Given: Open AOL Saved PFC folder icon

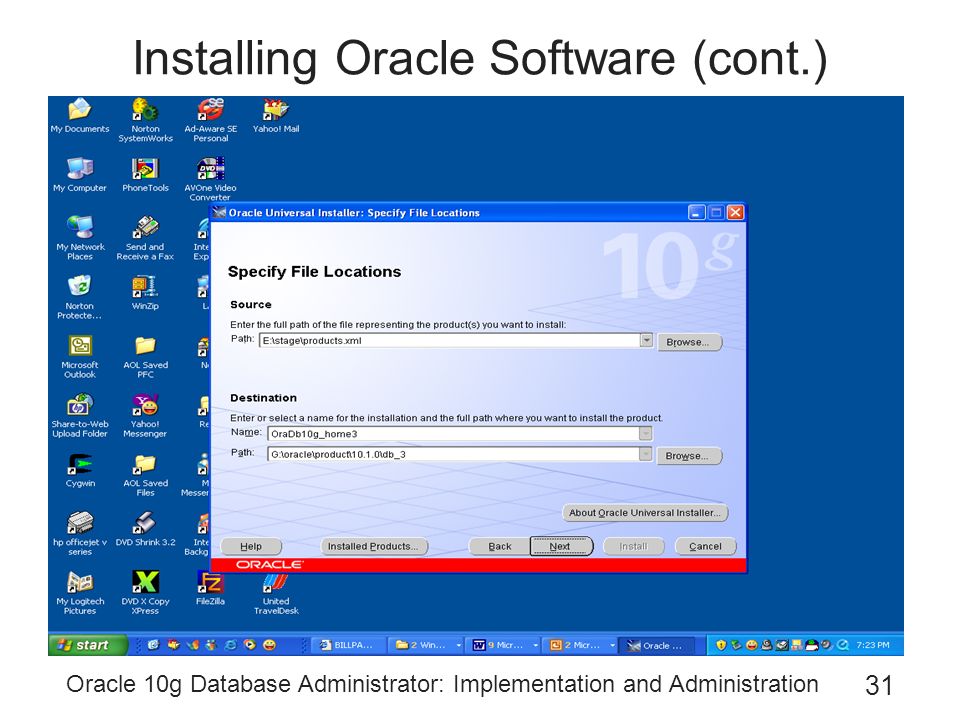Looking at the screenshot, I should [x=145, y=356].
